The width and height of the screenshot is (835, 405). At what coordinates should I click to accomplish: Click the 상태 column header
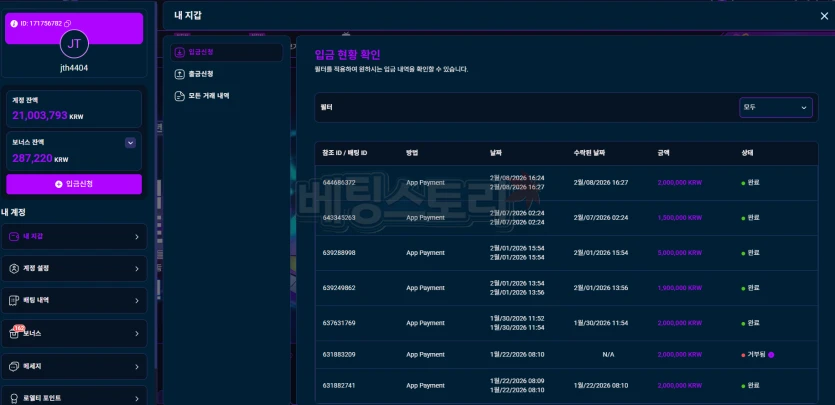(x=747, y=153)
